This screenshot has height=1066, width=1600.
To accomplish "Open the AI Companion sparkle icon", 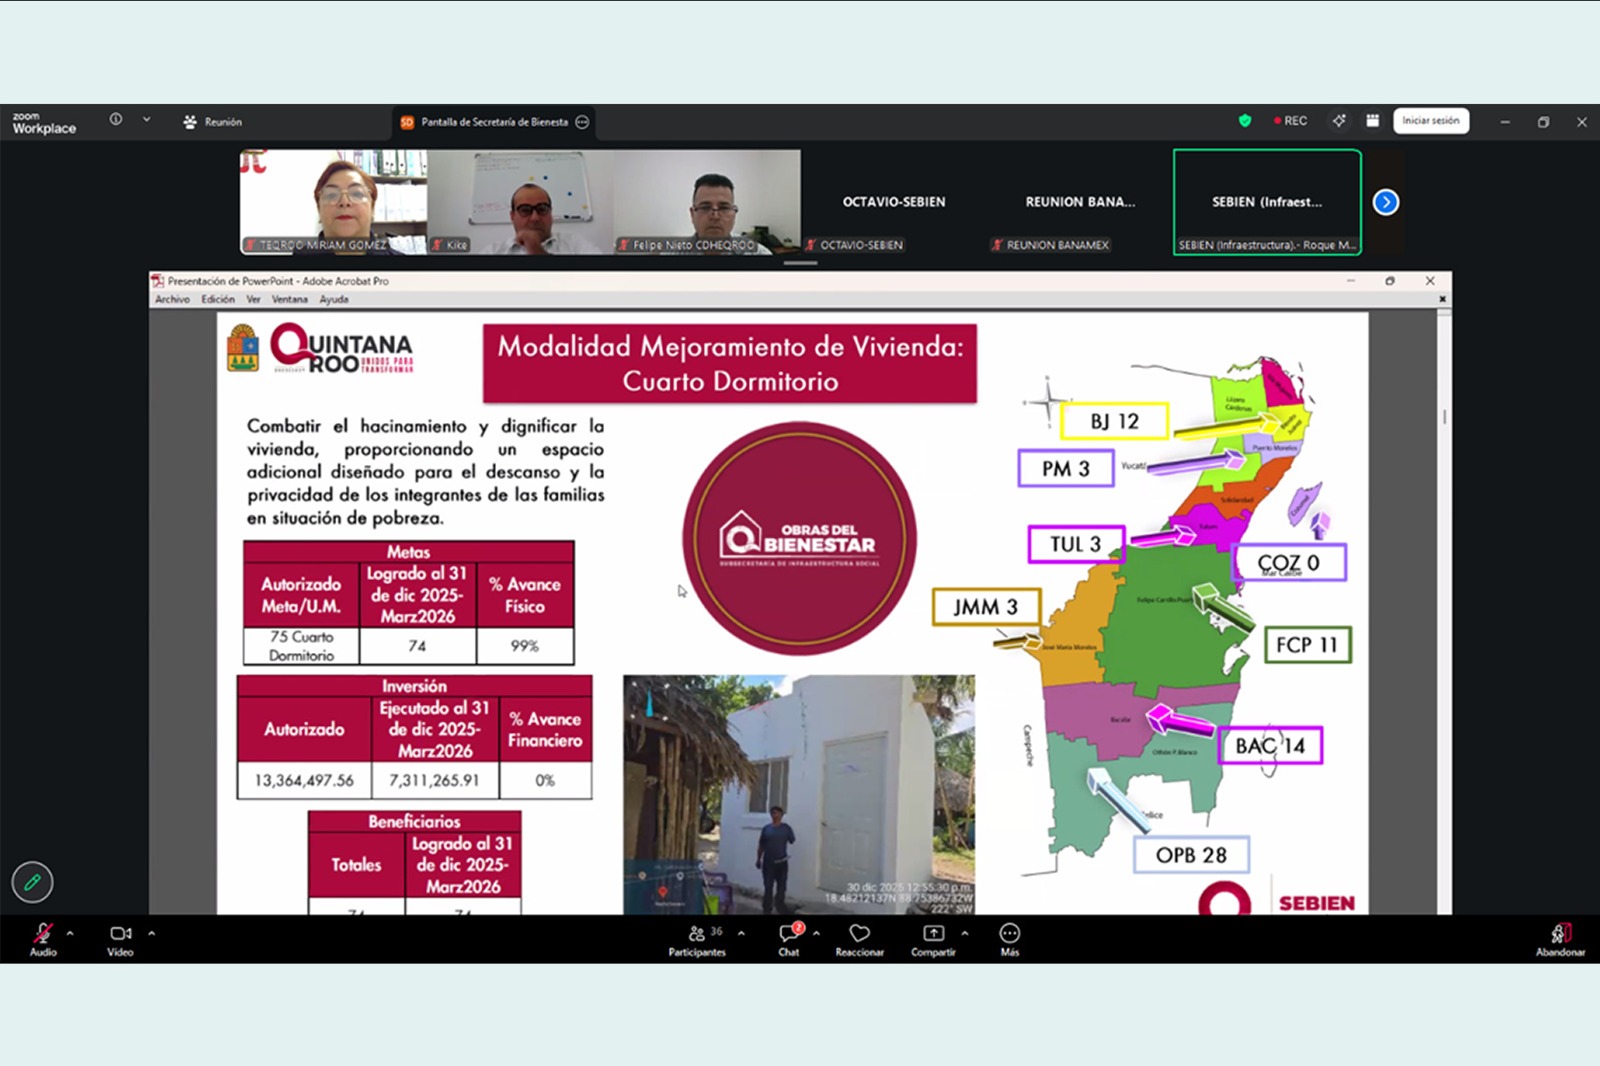I will pyautogui.click(x=1339, y=121).
